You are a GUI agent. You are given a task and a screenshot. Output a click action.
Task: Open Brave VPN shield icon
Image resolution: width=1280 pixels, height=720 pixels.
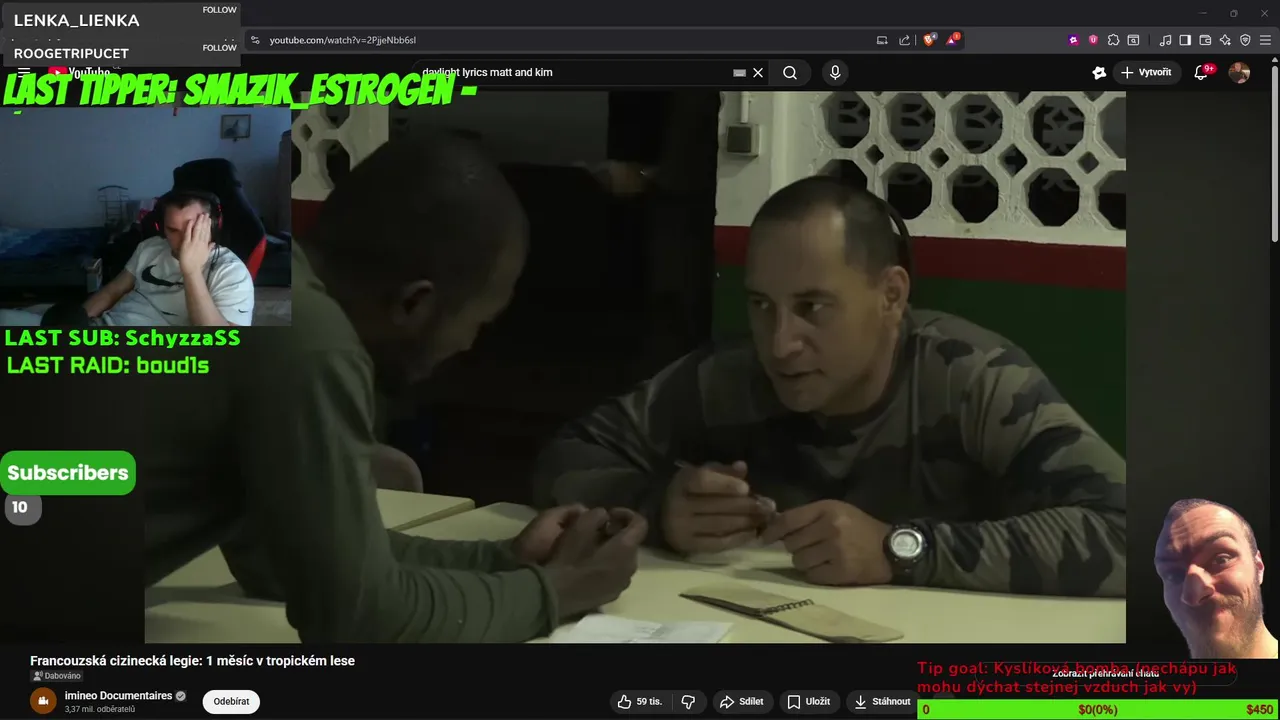(1245, 40)
